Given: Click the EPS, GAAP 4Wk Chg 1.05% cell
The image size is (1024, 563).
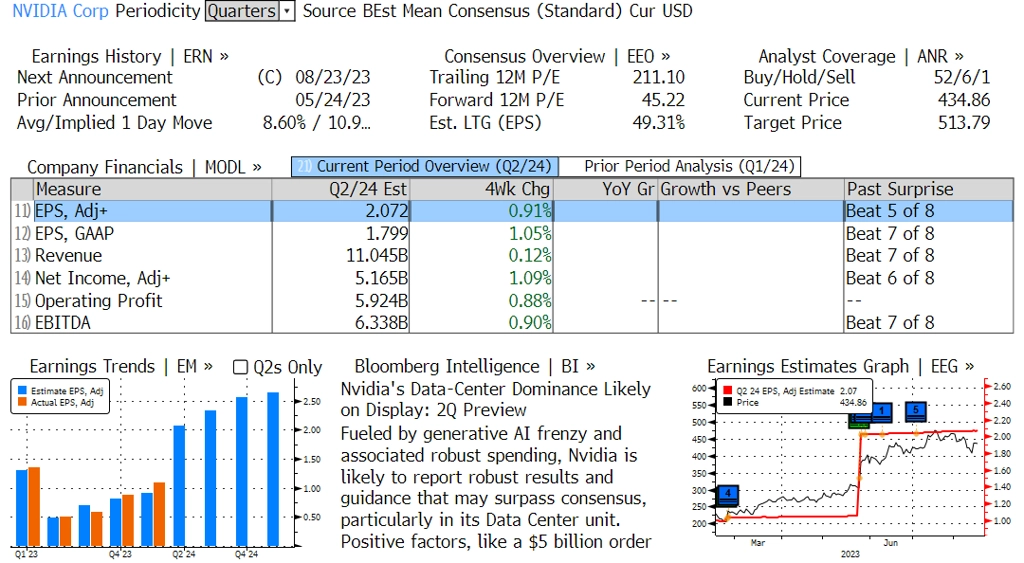Looking at the screenshot, I should point(481,233).
